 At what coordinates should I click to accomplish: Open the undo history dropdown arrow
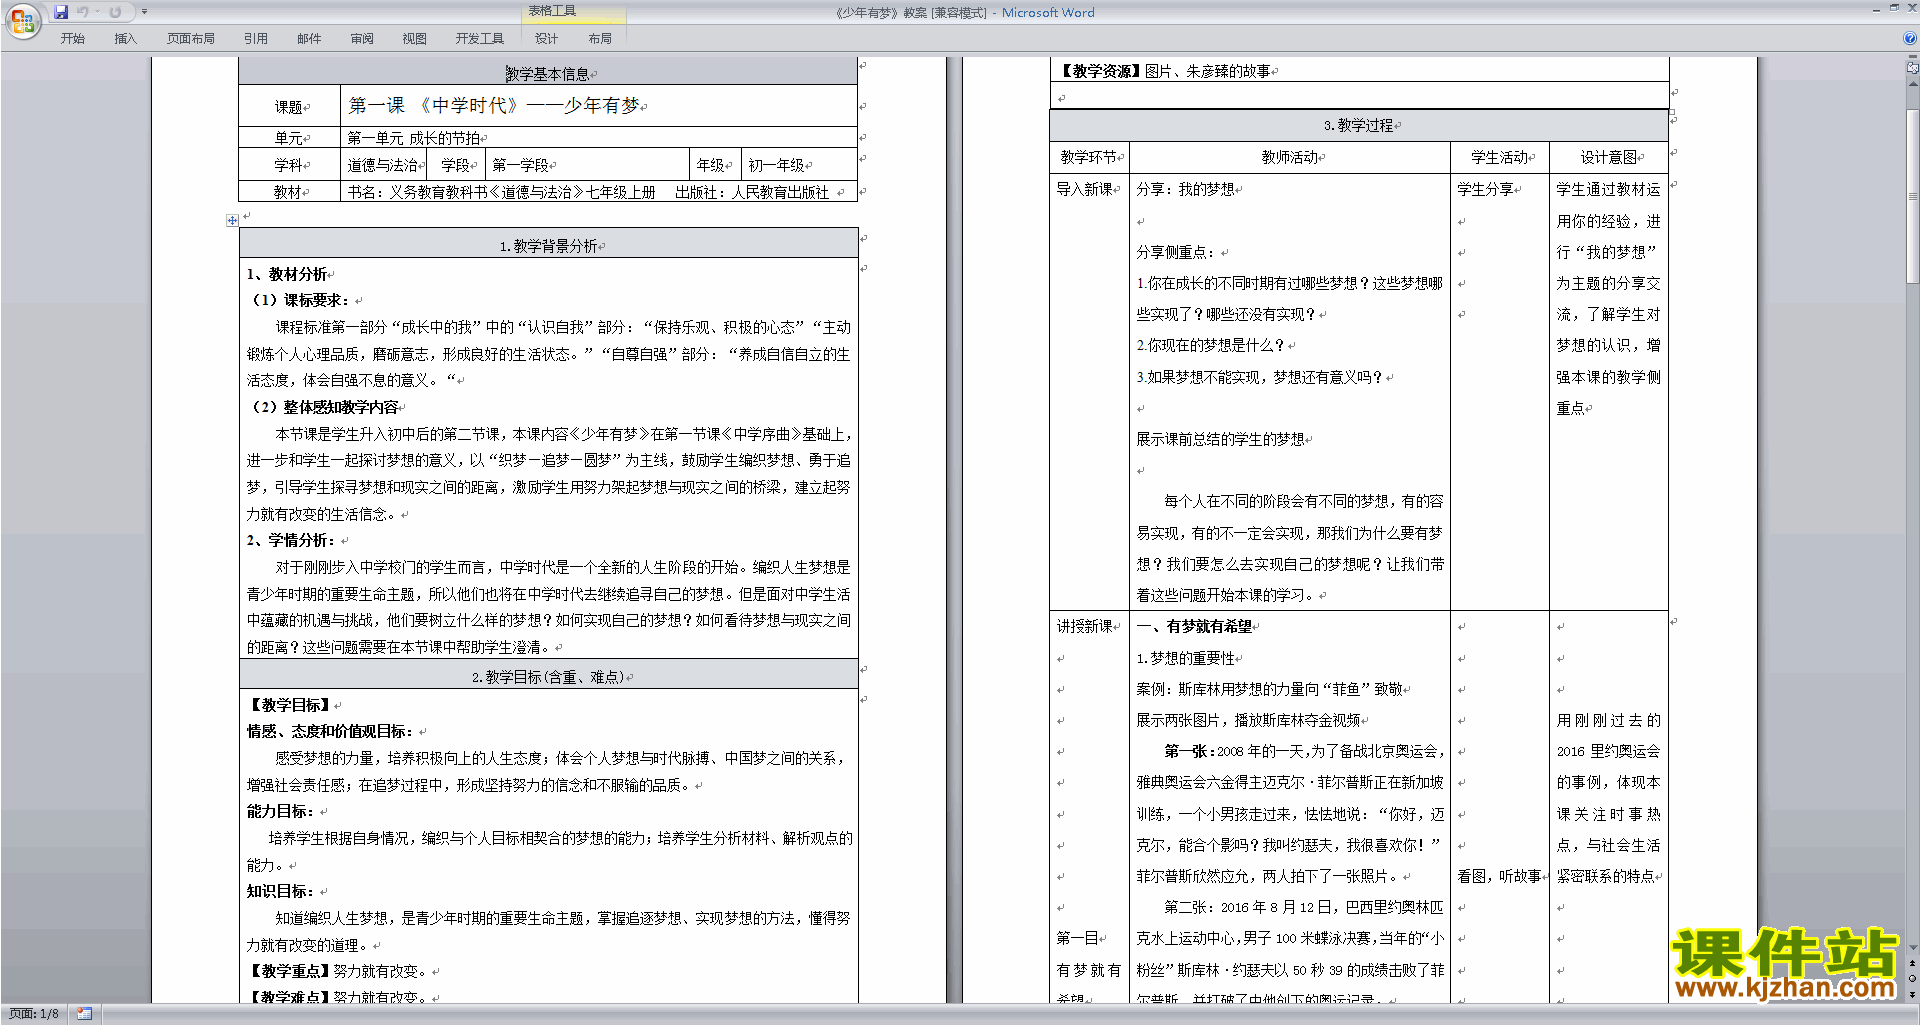(x=97, y=12)
